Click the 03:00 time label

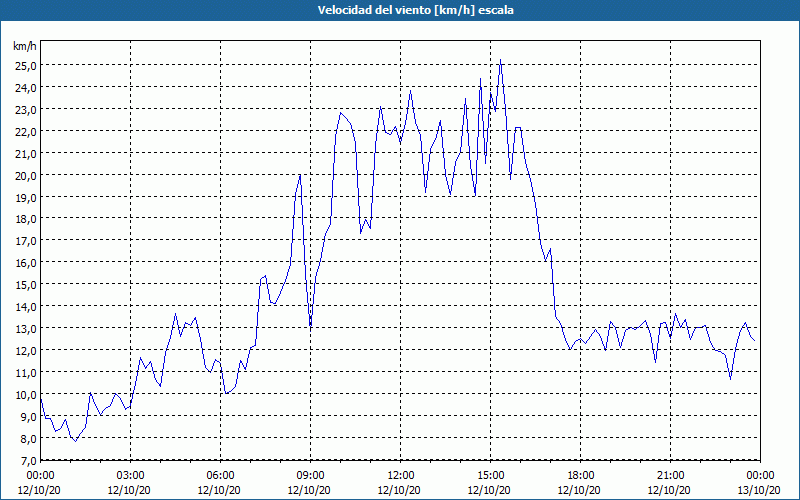(130, 476)
